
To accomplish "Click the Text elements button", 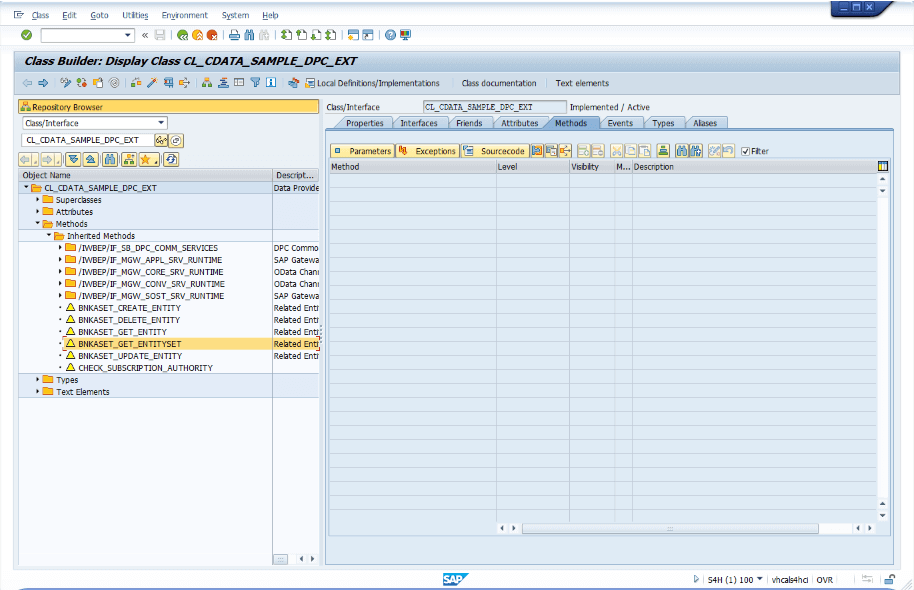I will tap(582, 83).
